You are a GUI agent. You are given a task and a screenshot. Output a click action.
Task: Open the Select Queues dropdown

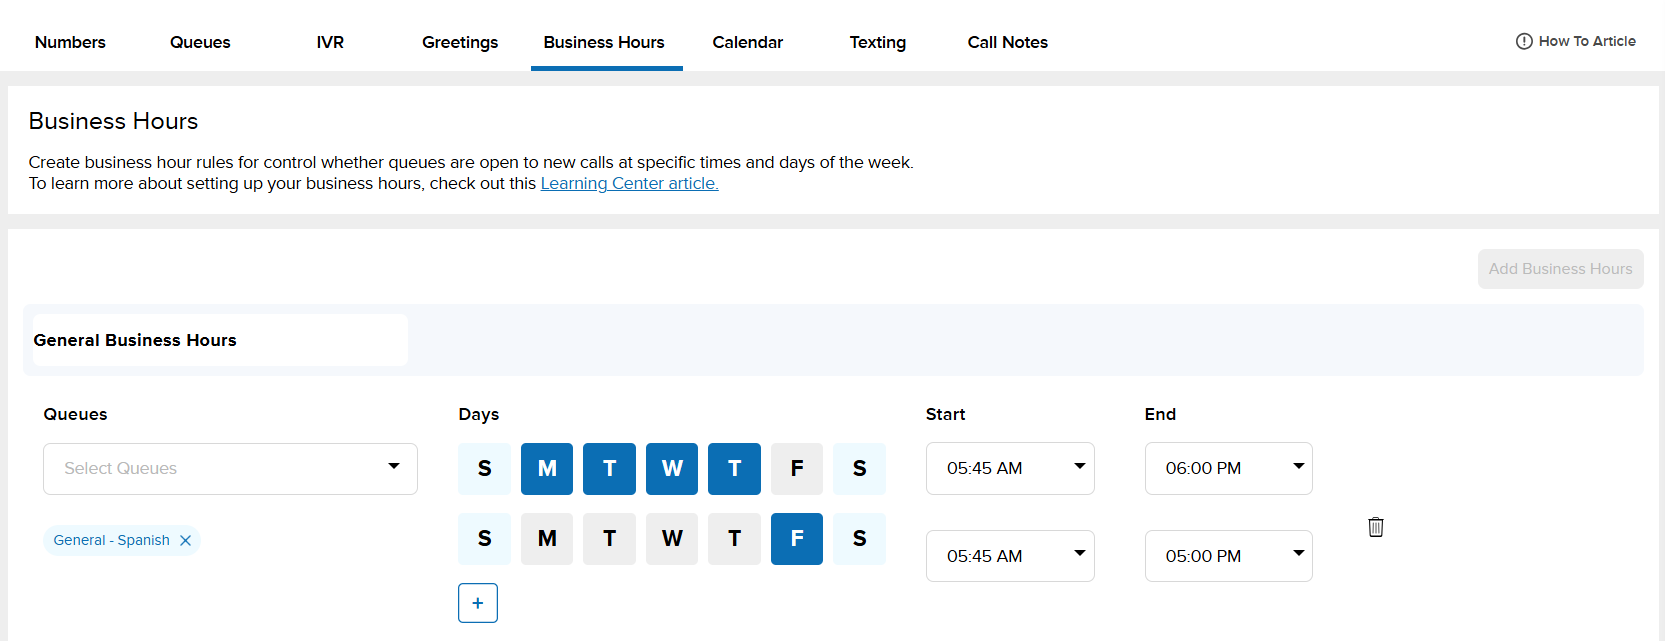tap(230, 468)
